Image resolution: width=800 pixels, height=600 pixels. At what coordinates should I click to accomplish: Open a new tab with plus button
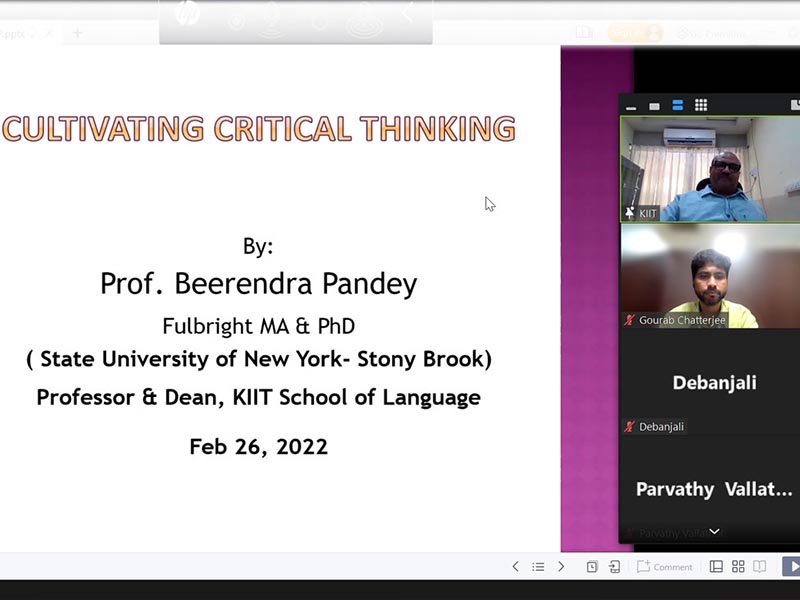[x=77, y=33]
